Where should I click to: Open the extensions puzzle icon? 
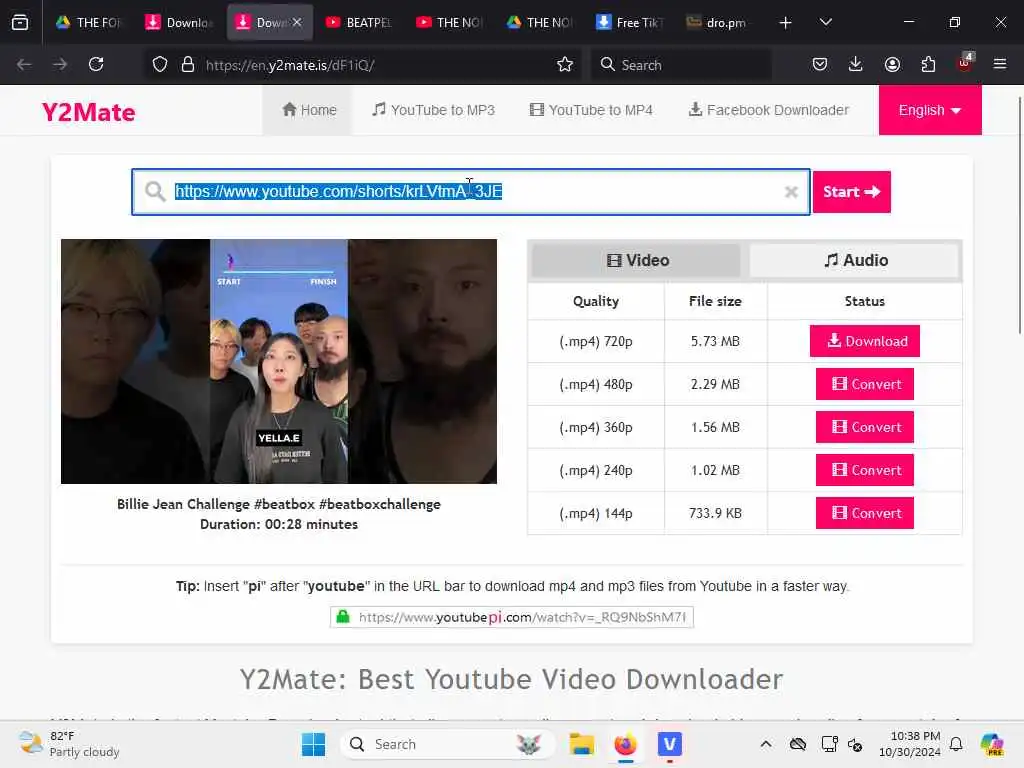[928, 64]
